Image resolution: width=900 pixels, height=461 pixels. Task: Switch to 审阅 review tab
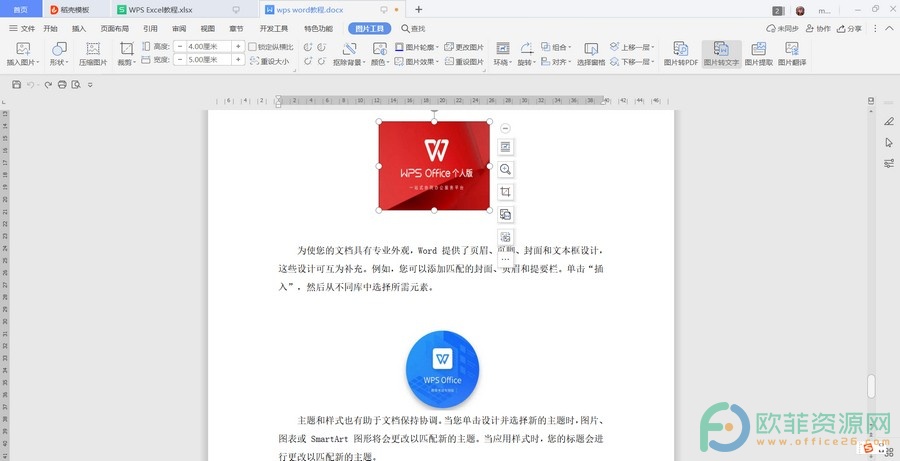(179, 28)
